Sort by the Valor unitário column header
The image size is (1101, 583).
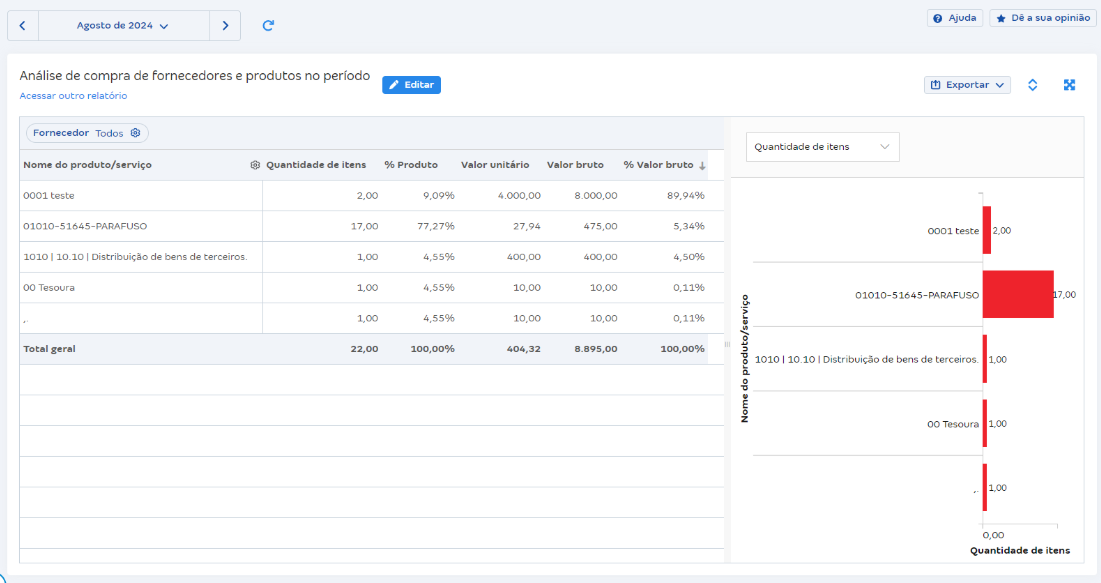pos(495,165)
